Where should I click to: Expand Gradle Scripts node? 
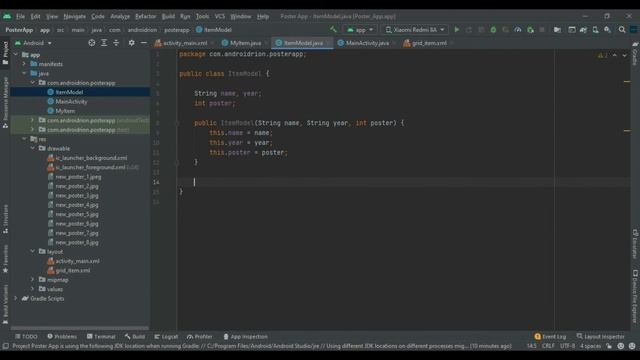click(16, 298)
